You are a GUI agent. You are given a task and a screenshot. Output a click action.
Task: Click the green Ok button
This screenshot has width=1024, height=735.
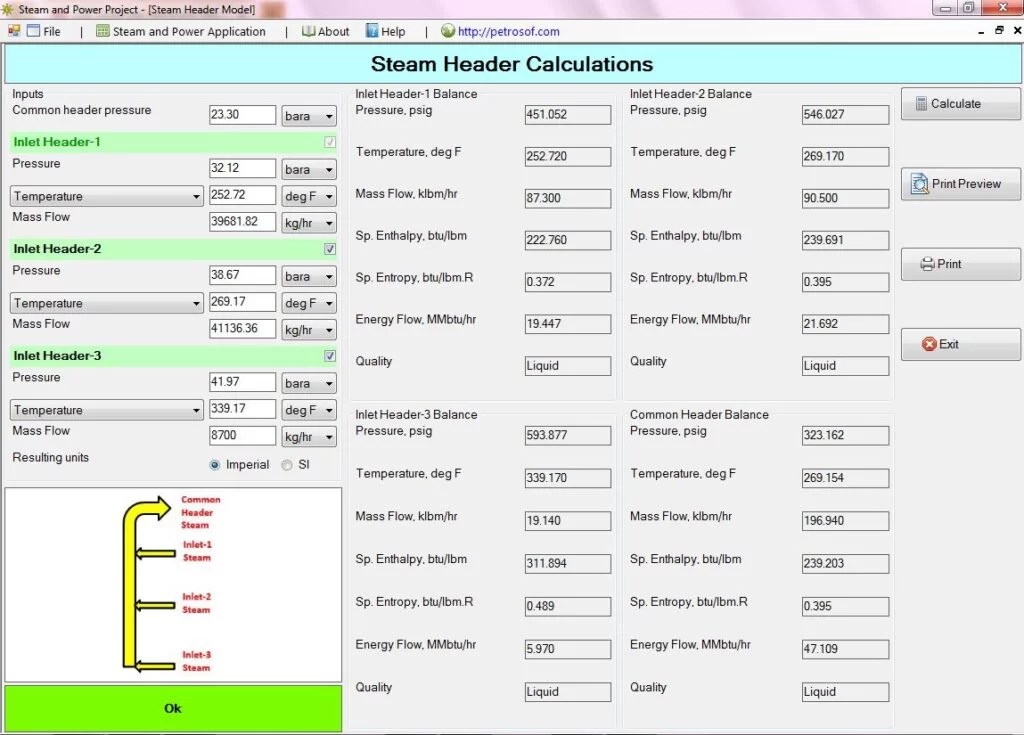[x=172, y=707]
